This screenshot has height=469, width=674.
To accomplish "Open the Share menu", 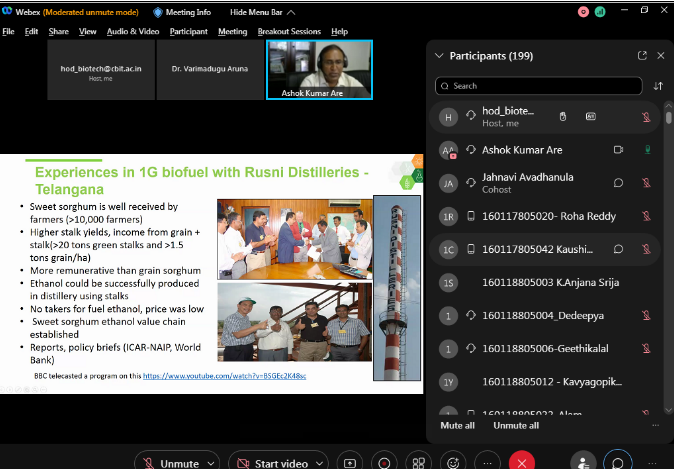I will click(58, 31).
